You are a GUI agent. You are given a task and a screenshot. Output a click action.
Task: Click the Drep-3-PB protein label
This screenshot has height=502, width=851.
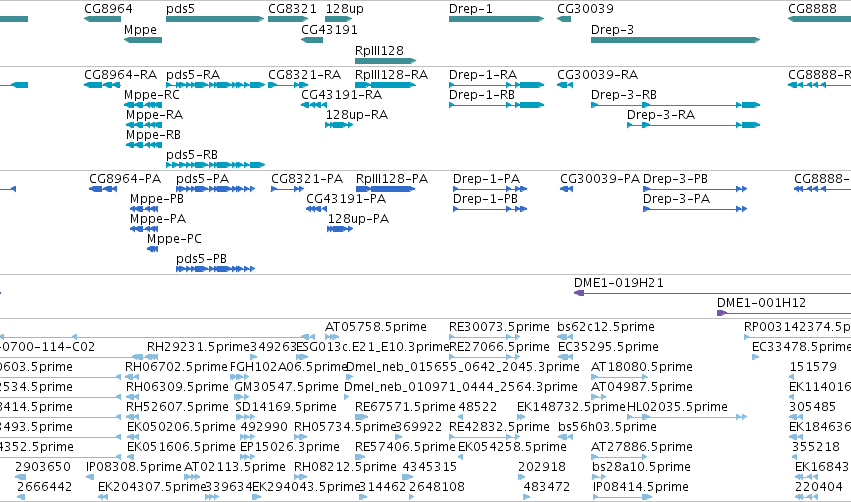(x=675, y=179)
